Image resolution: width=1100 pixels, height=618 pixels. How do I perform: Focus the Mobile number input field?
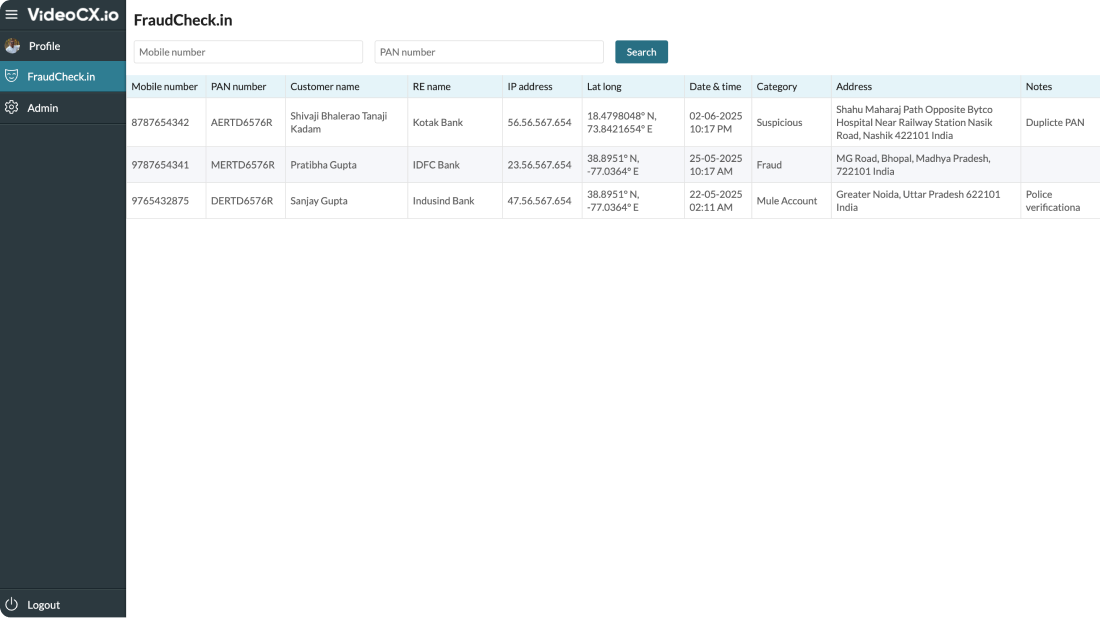pos(248,52)
